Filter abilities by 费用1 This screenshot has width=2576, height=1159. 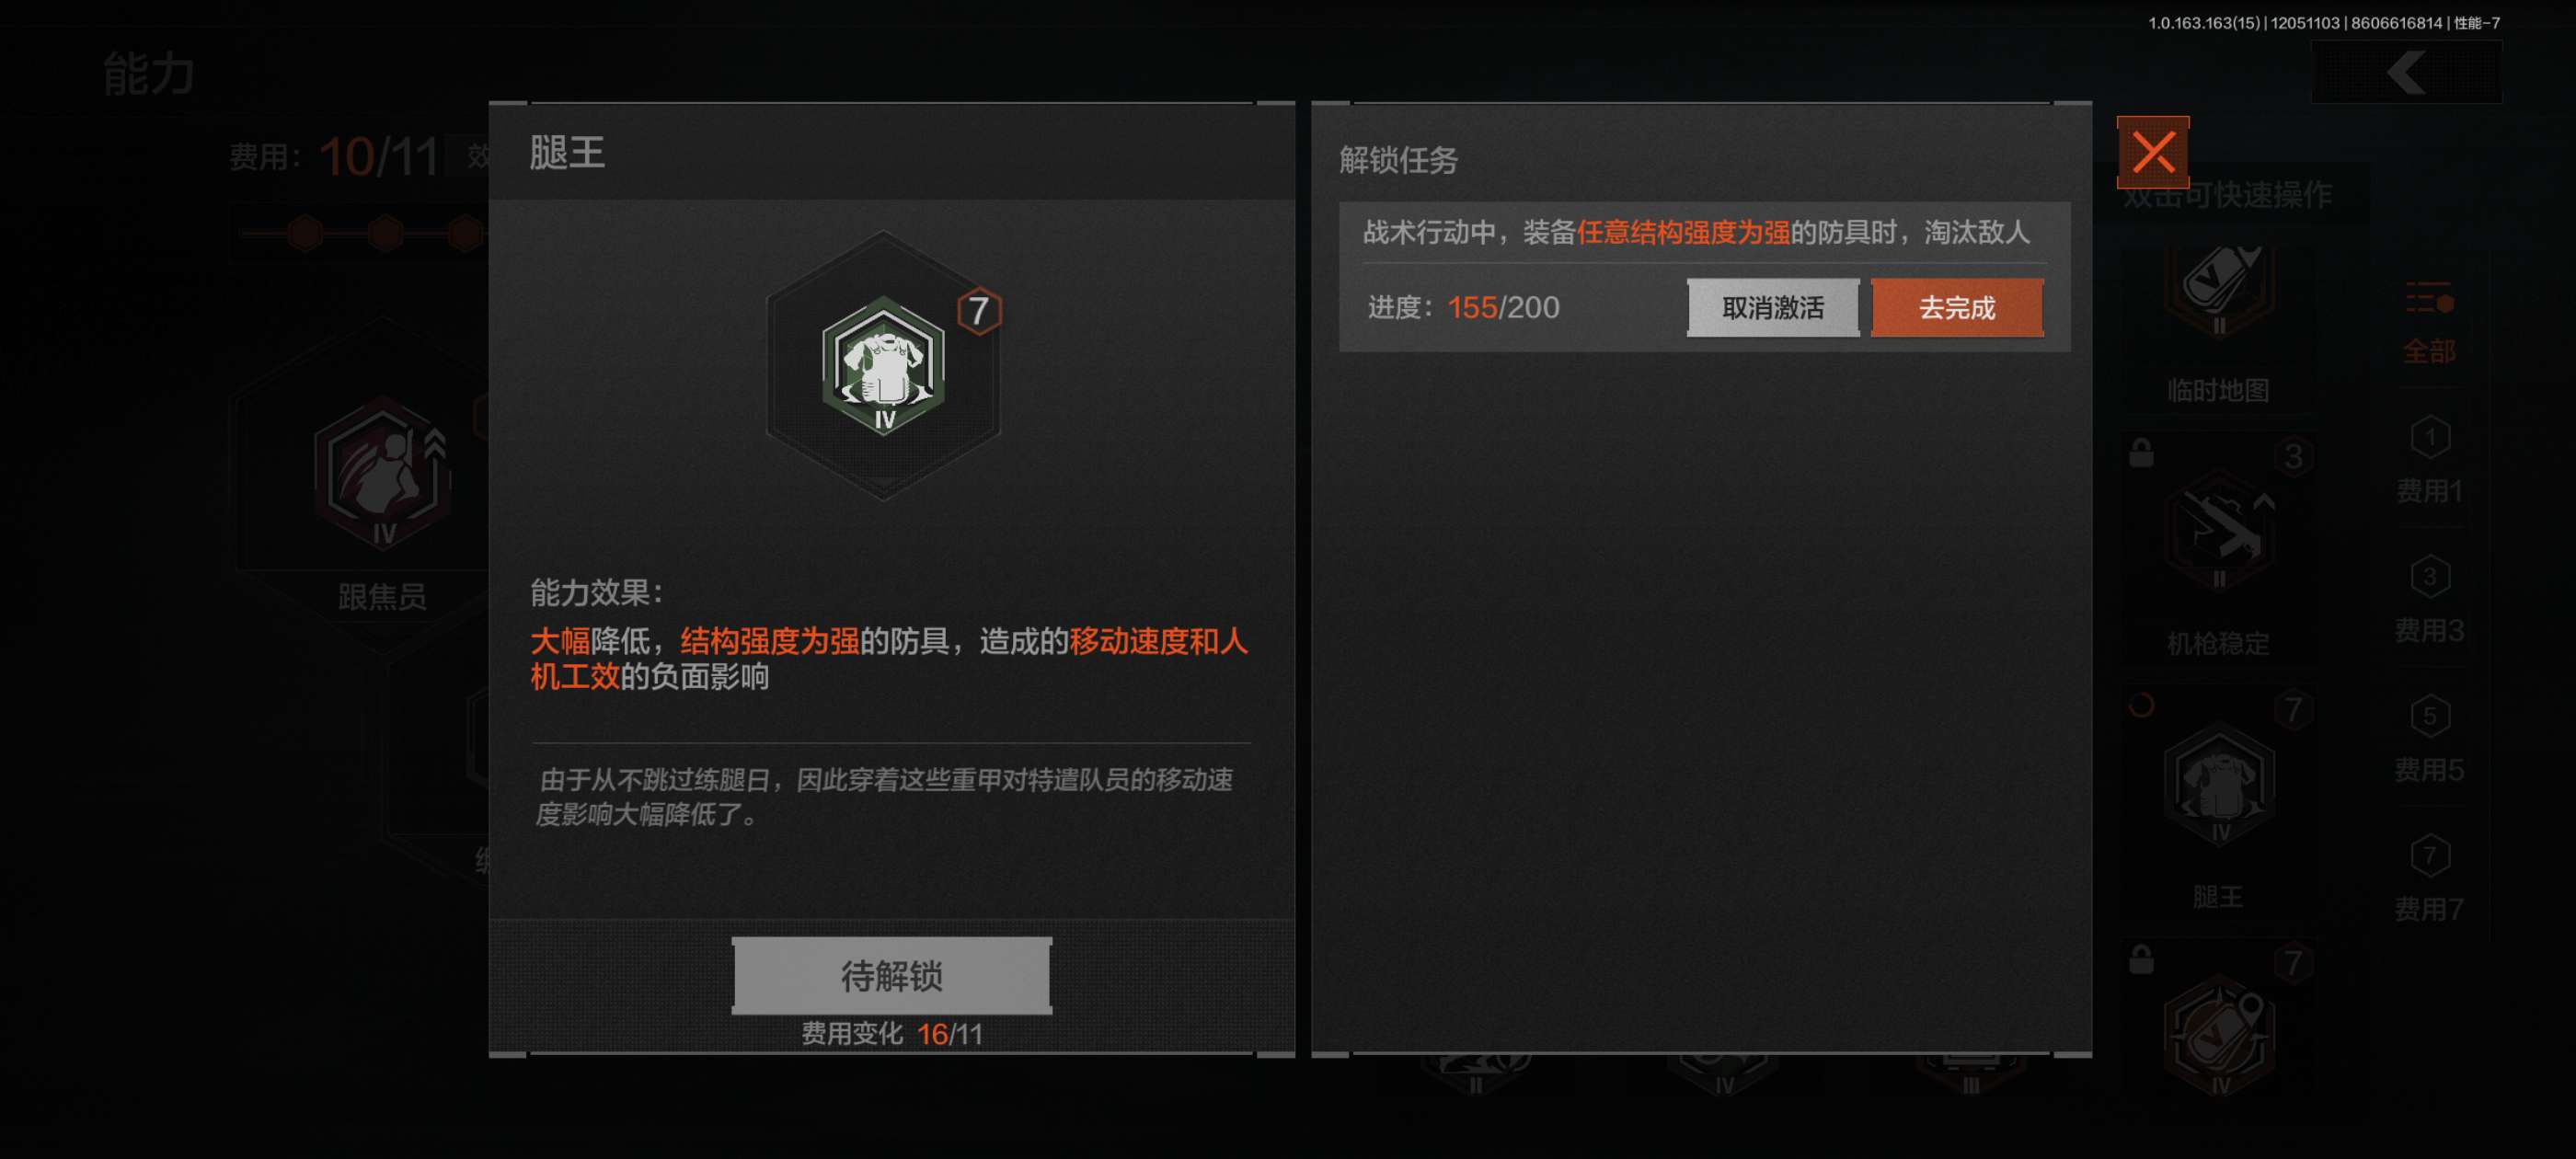(x=2429, y=461)
